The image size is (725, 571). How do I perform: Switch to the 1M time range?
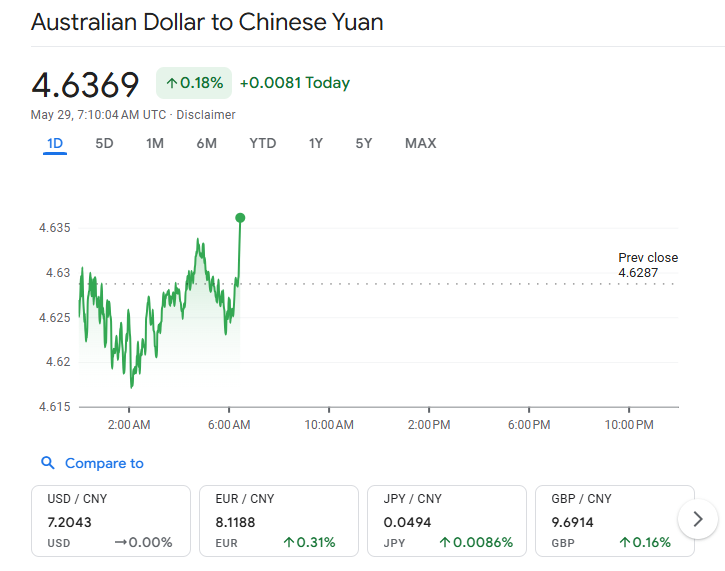(x=155, y=143)
